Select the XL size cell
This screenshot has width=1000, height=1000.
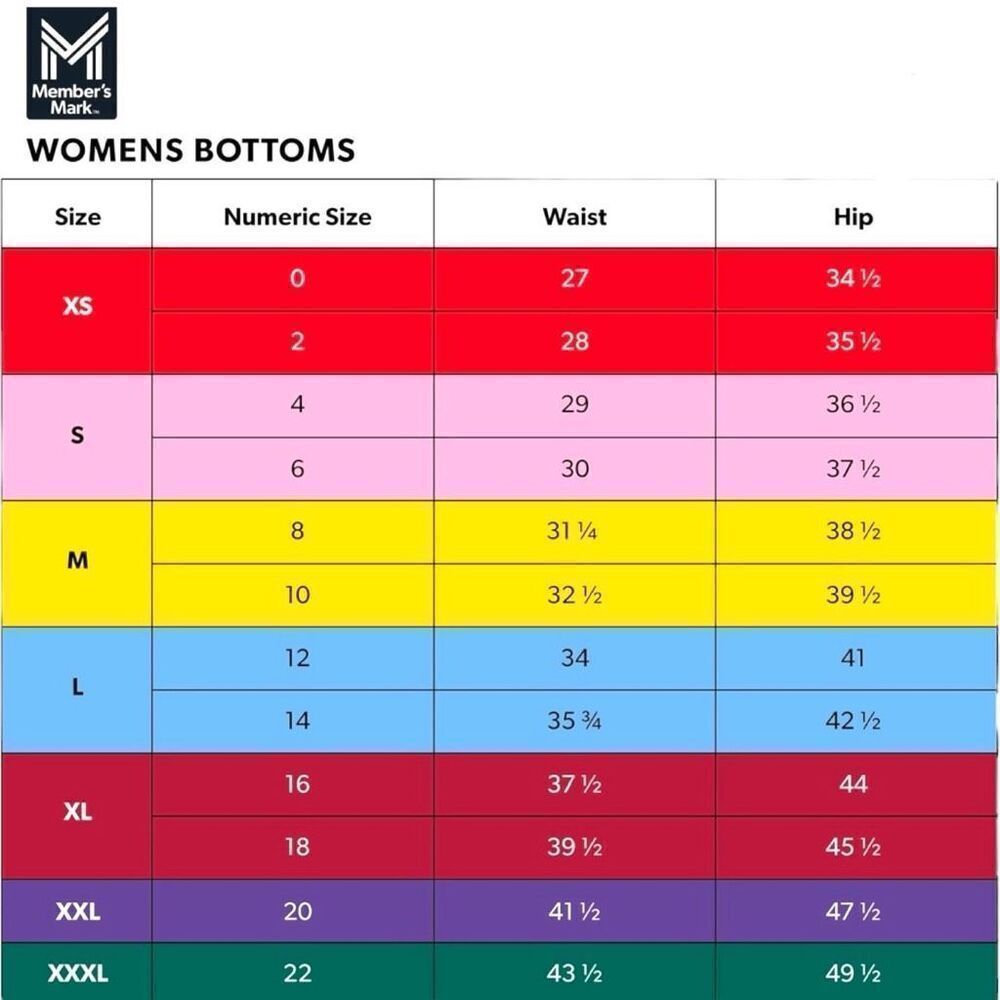77,816
